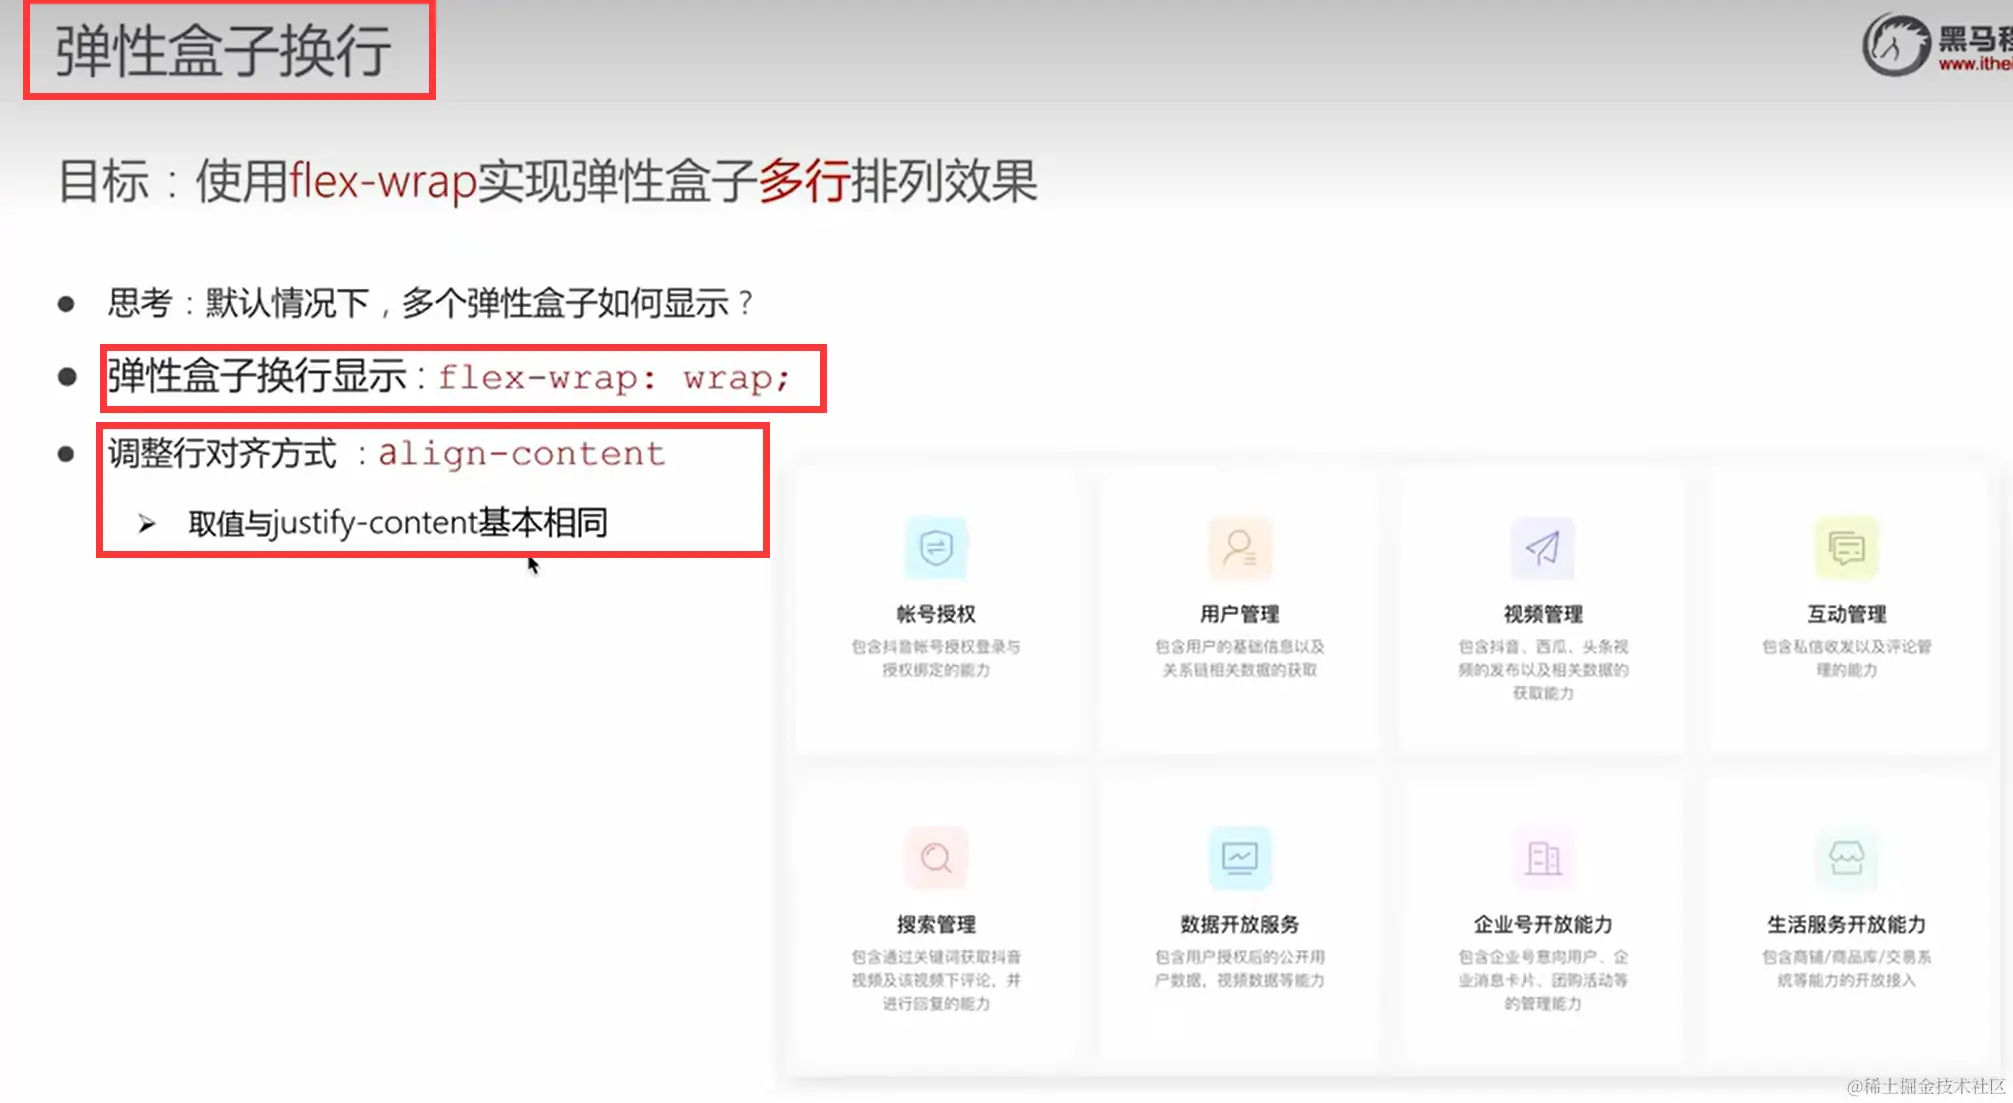This screenshot has width=2013, height=1103.
Task: Click the 数据开放服务 chart icon
Action: tap(1239, 858)
